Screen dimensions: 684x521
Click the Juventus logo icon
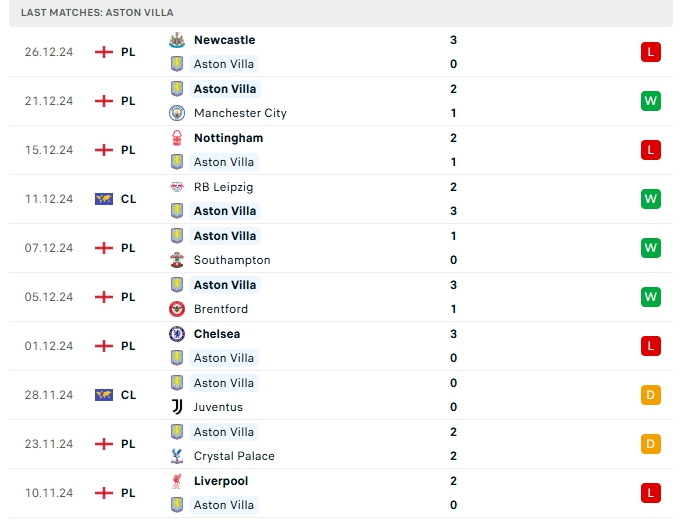[177, 407]
